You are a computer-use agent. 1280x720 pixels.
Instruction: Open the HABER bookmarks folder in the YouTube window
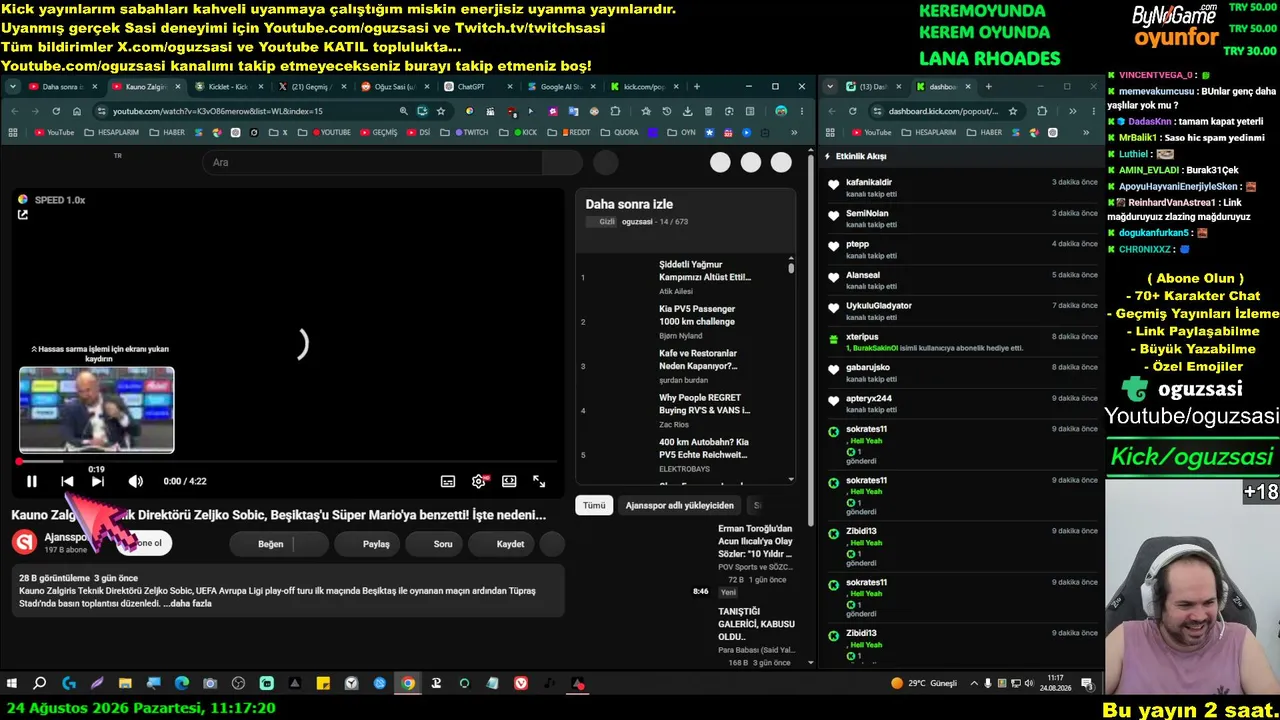pos(168,132)
